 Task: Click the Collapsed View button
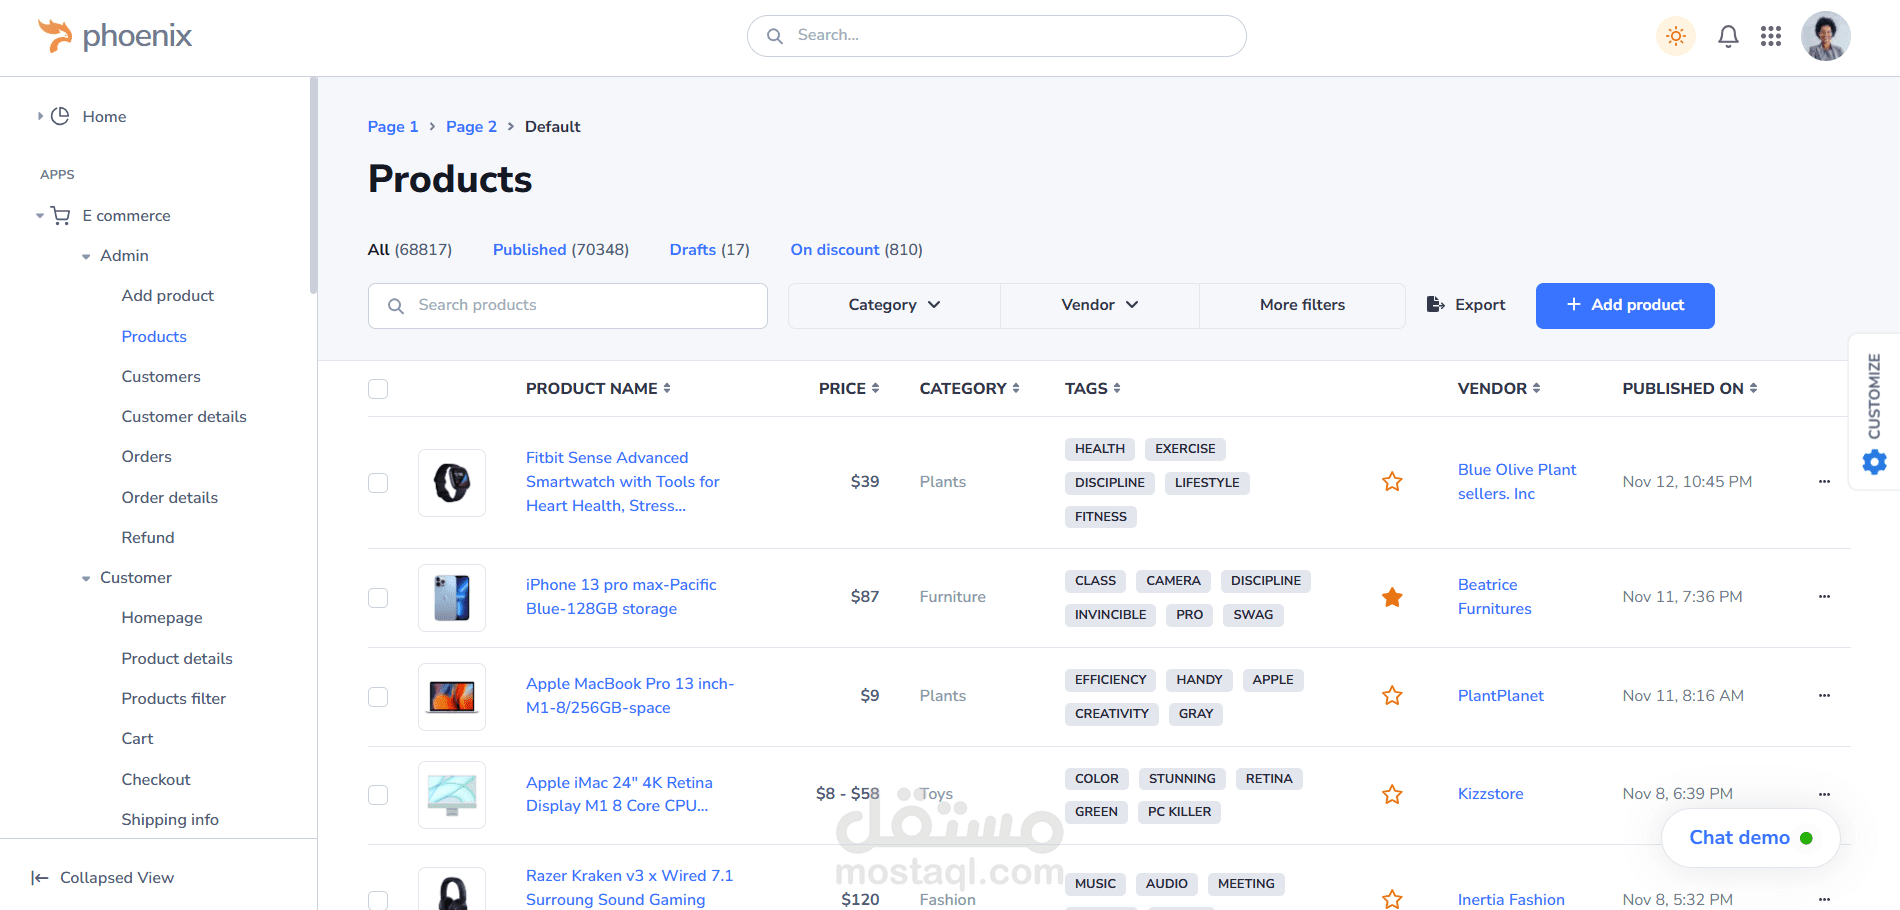point(103,877)
